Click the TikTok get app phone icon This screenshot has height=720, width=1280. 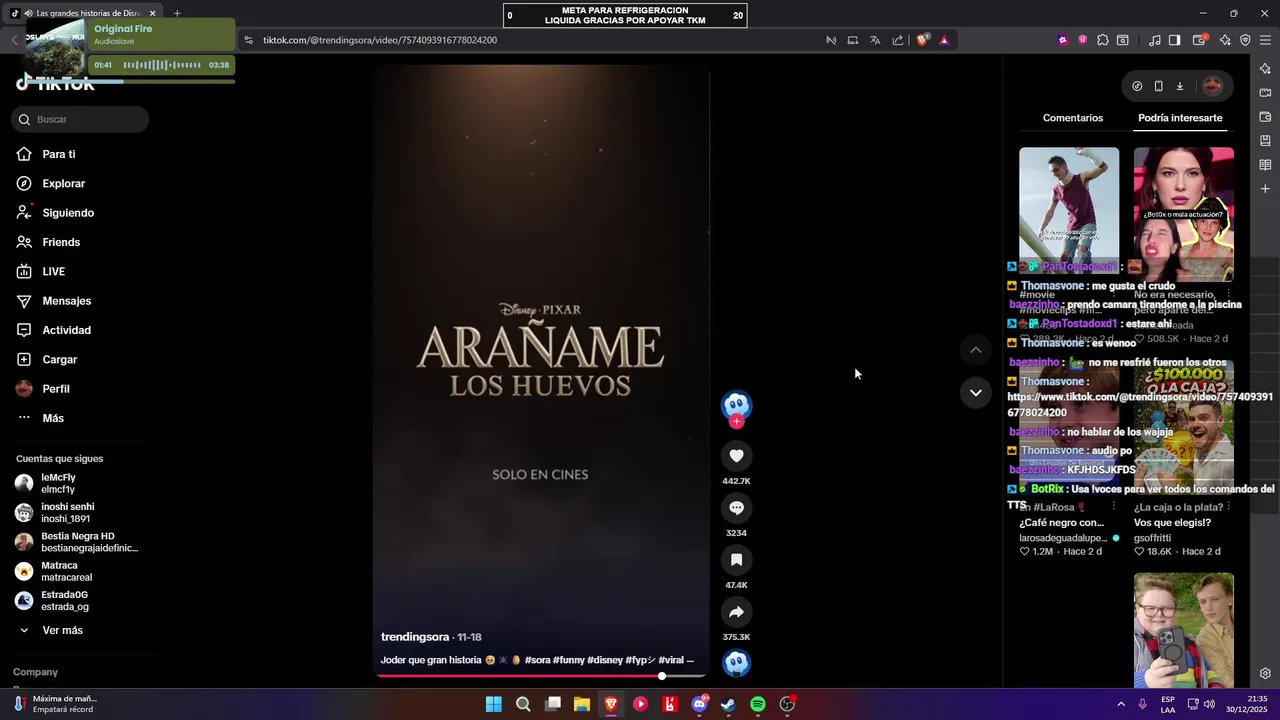click(1158, 86)
